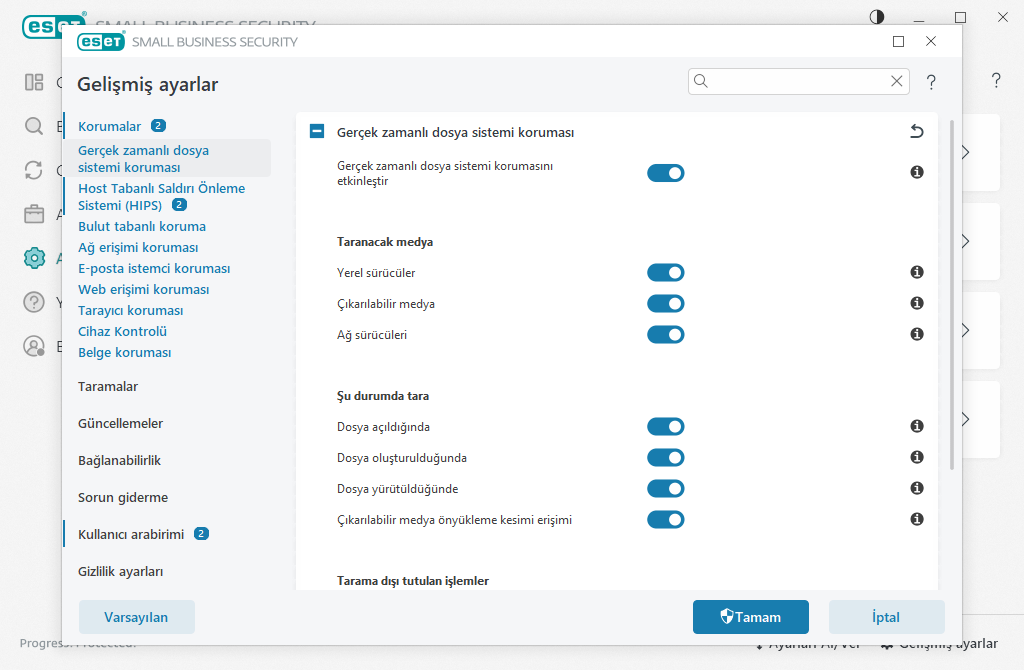The width and height of the screenshot is (1024, 670).
Task: Click the Varsayılan button
Action: click(x=136, y=617)
